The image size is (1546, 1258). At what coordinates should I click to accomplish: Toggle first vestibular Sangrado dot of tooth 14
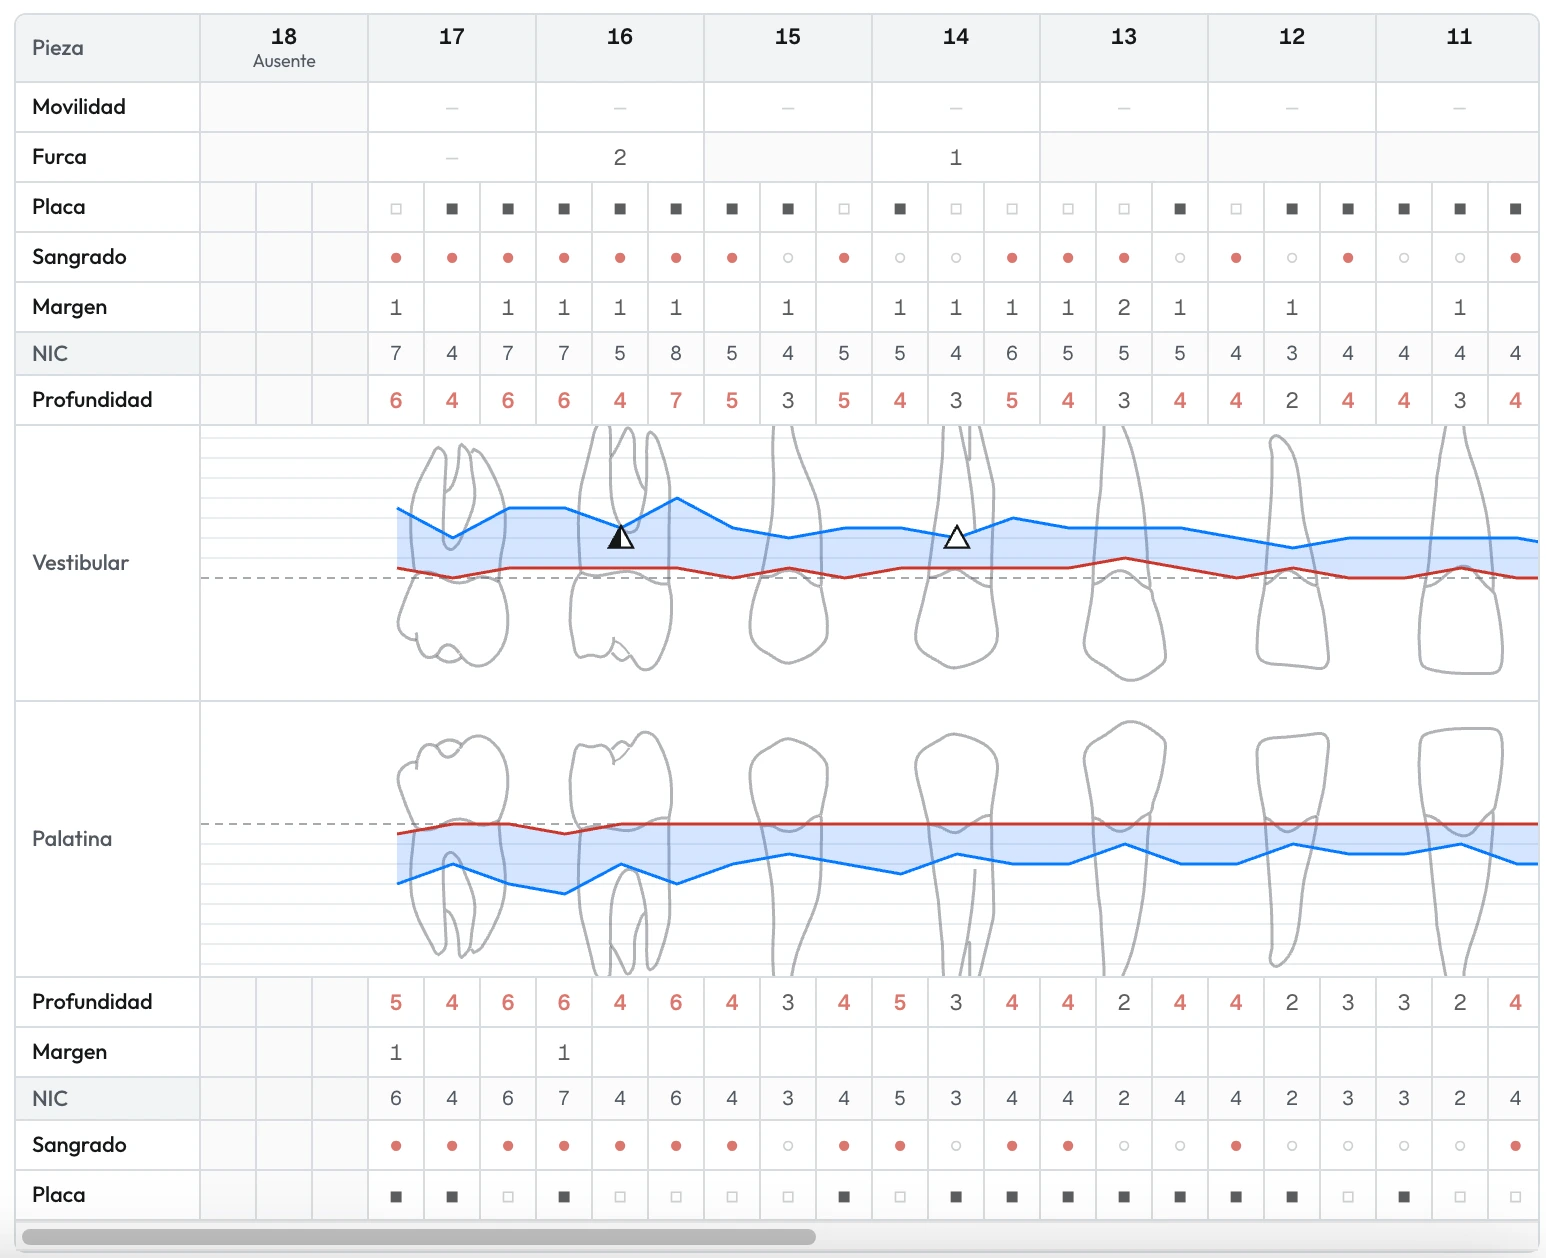(900, 258)
